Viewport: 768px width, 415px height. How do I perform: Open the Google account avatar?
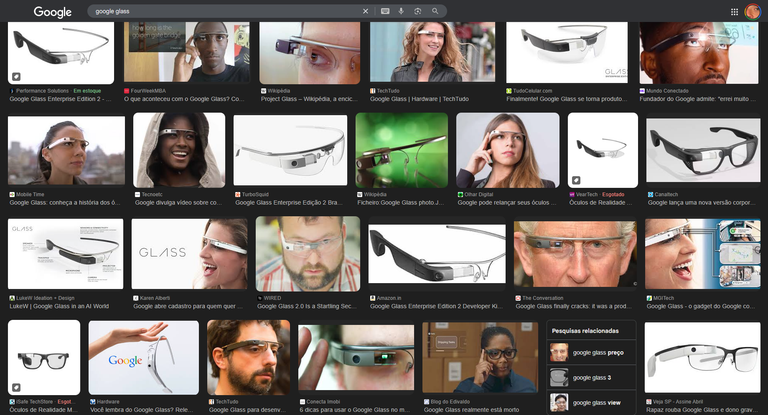click(x=752, y=11)
